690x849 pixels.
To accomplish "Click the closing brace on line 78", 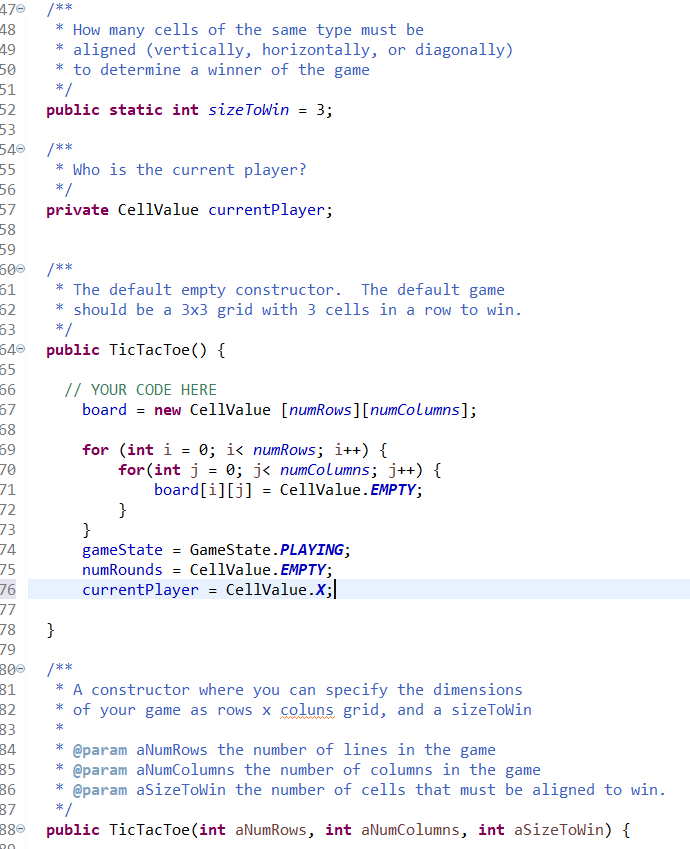I will [50, 630].
